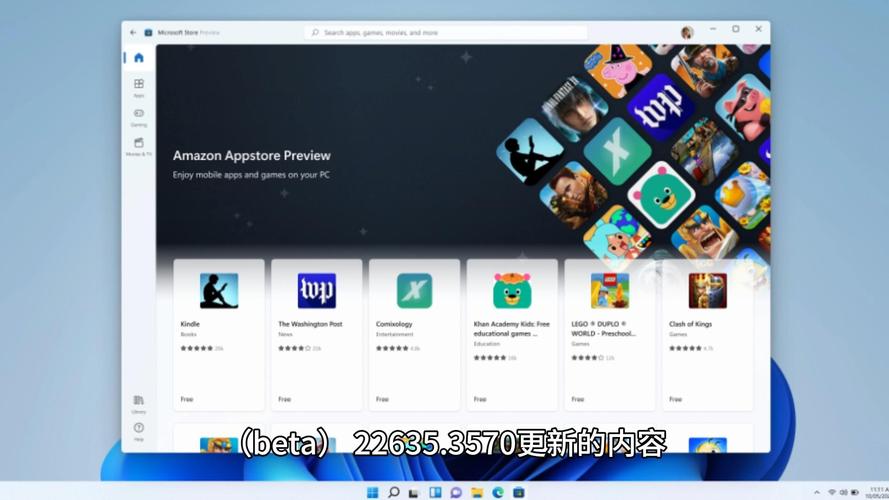The image size is (889, 500).
Task: Click the Comixology title text
Action: pyautogui.click(x=394, y=324)
